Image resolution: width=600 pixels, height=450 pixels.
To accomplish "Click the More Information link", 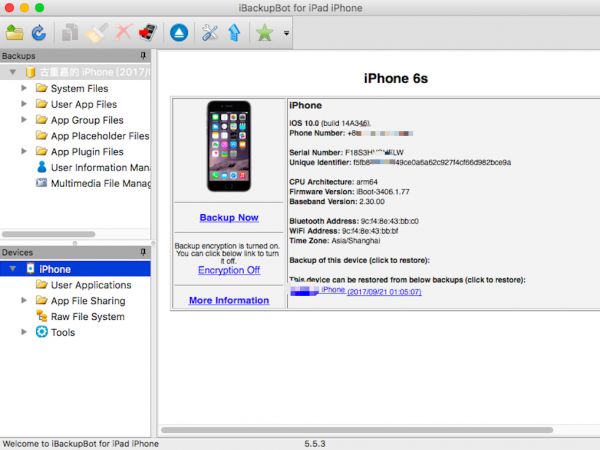I will (x=229, y=300).
